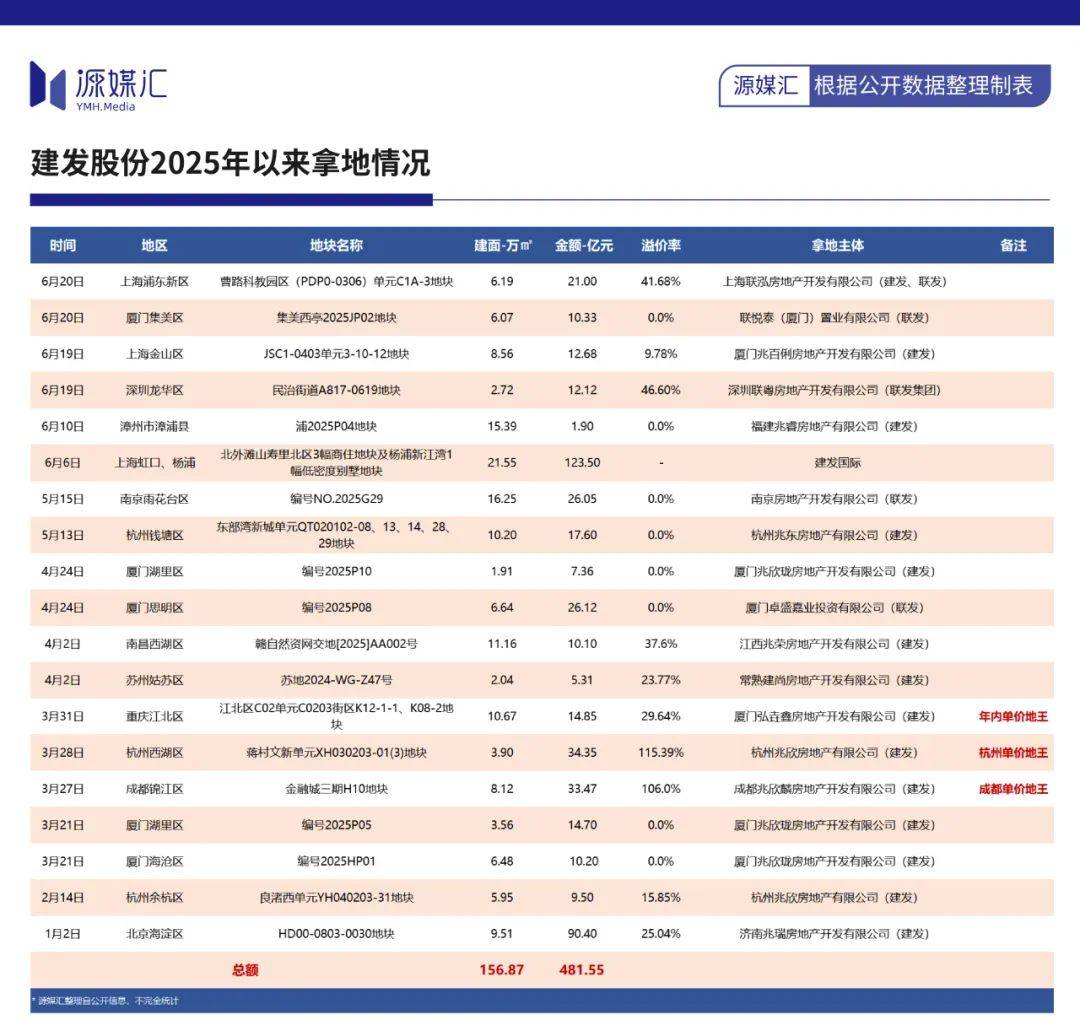
Task: Click the 编号NO.2025G29 parcel cell
Action: coord(336,499)
